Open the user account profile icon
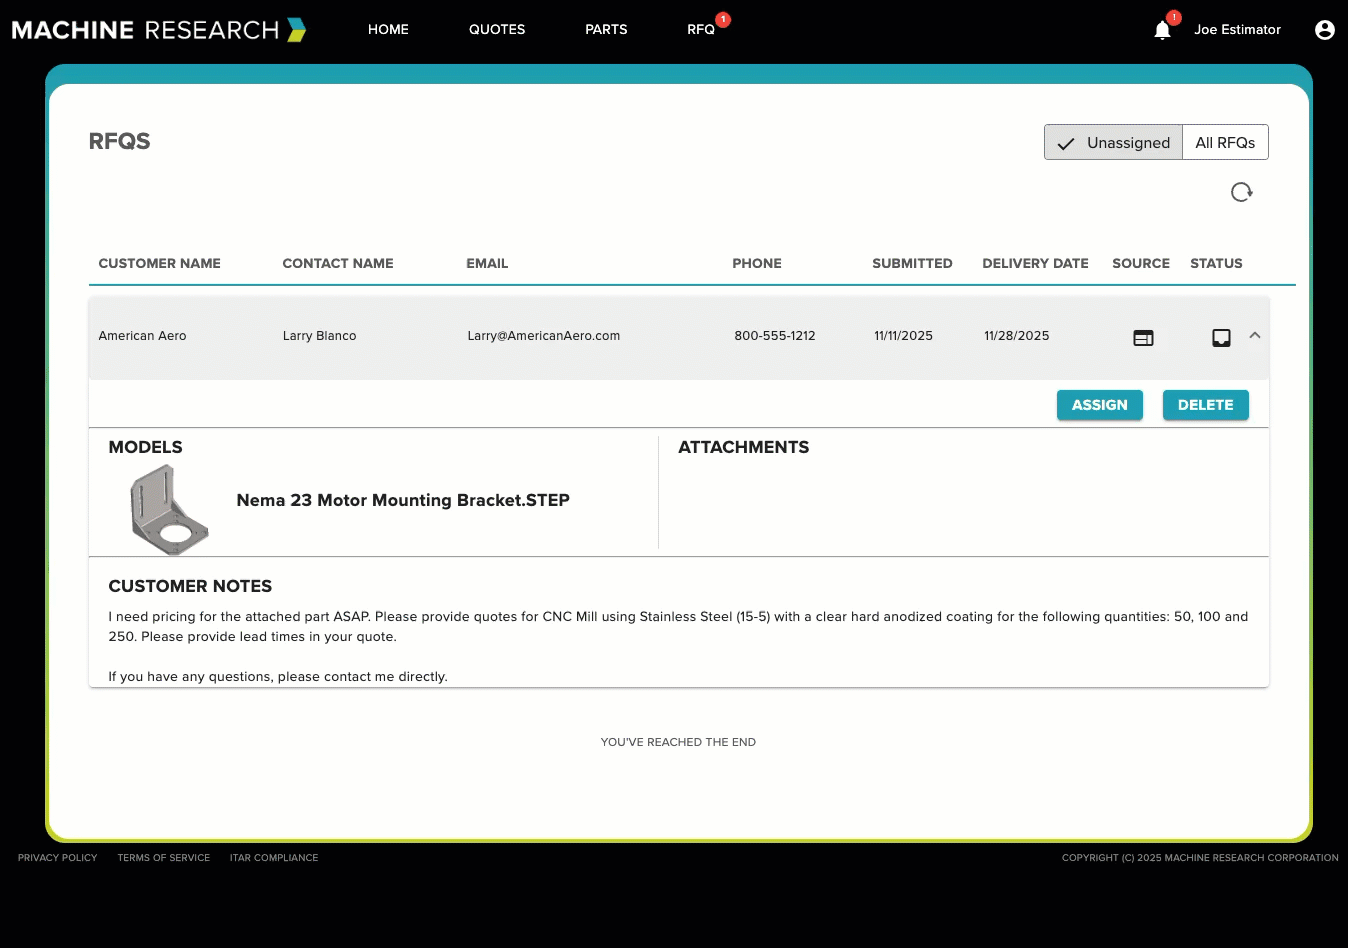Image resolution: width=1348 pixels, height=948 pixels. 1324,30
